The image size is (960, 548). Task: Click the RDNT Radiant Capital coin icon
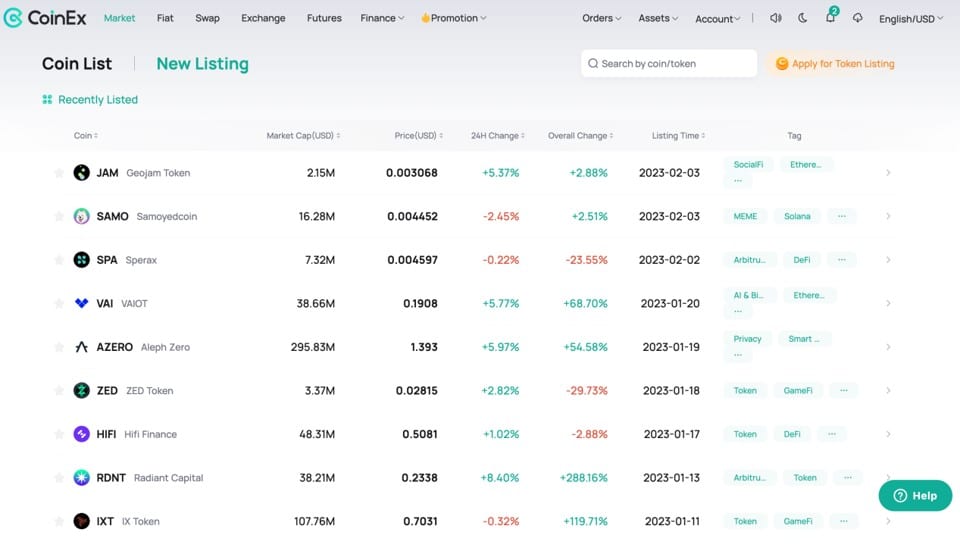tap(82, 478)
